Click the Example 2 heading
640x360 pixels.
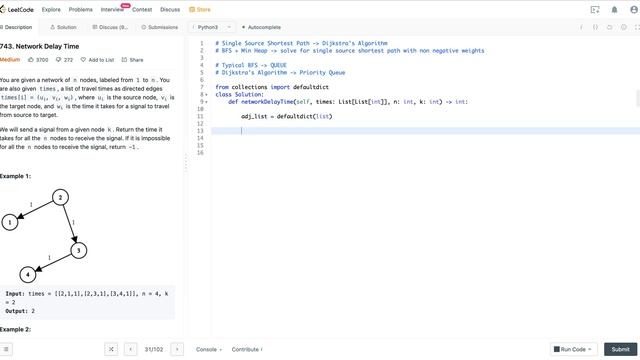[16, 329]
